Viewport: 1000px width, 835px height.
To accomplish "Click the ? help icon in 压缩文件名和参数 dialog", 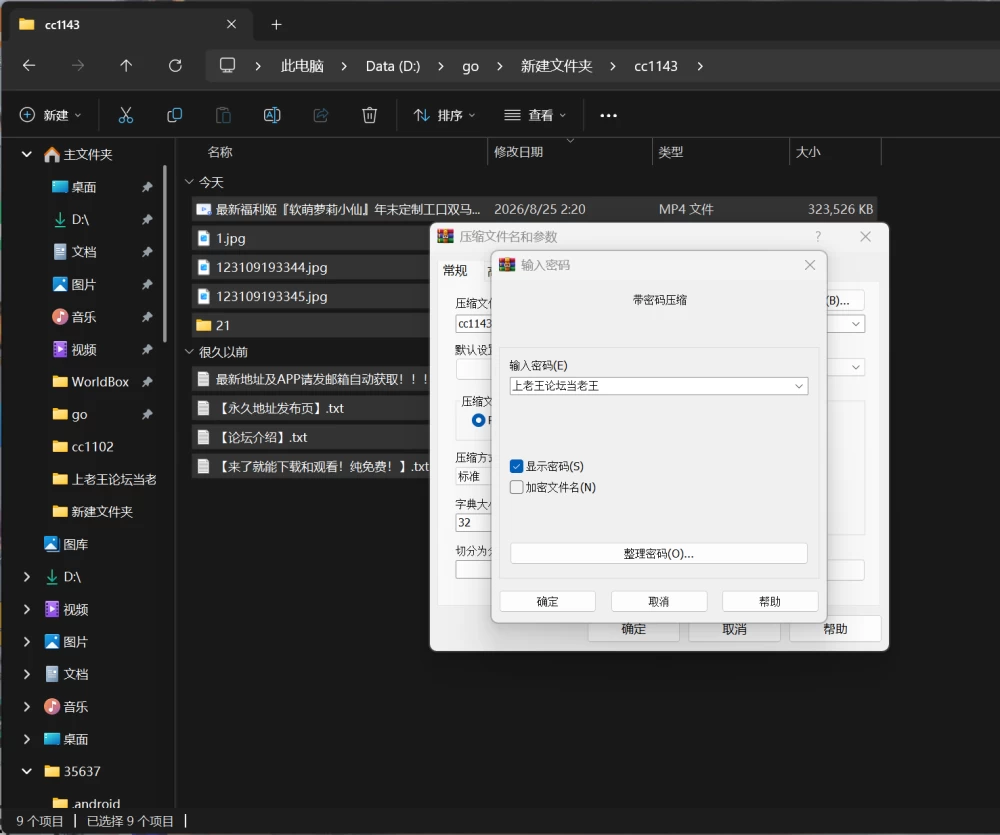I will click(x=818, y=237).
